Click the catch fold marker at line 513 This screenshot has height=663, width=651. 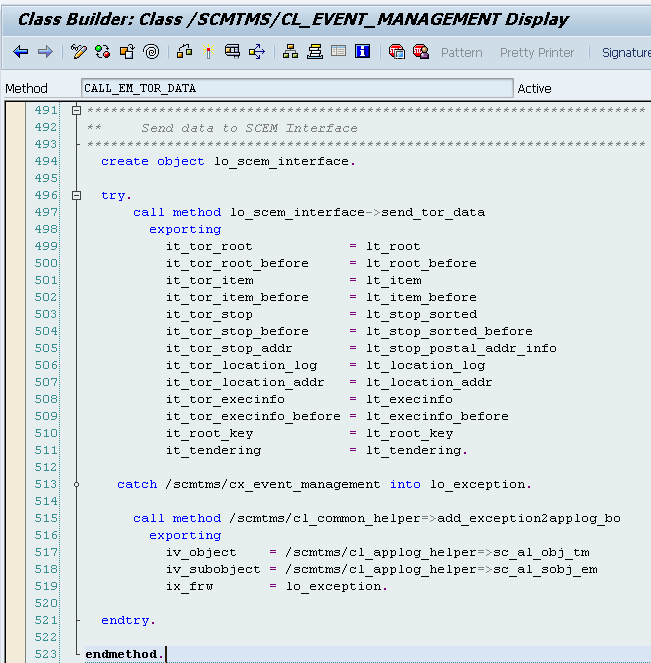[x=77, y=485]
